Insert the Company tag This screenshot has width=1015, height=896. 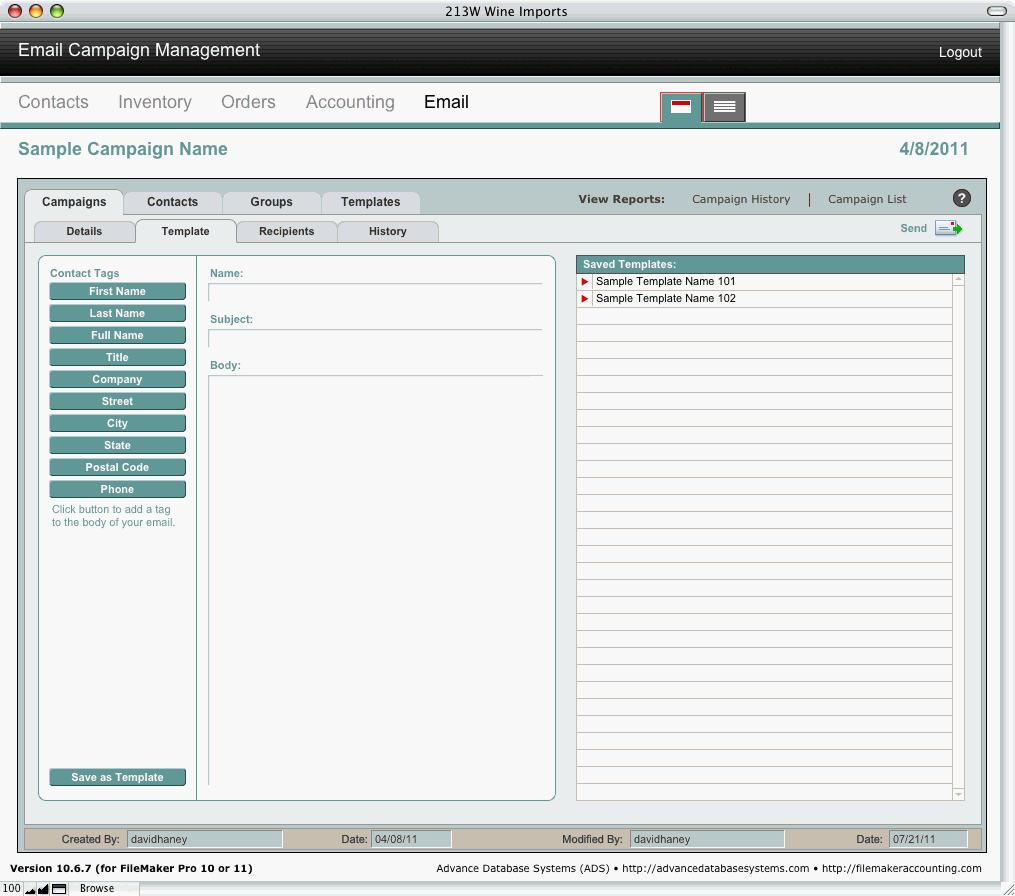[x=117, y=379]
